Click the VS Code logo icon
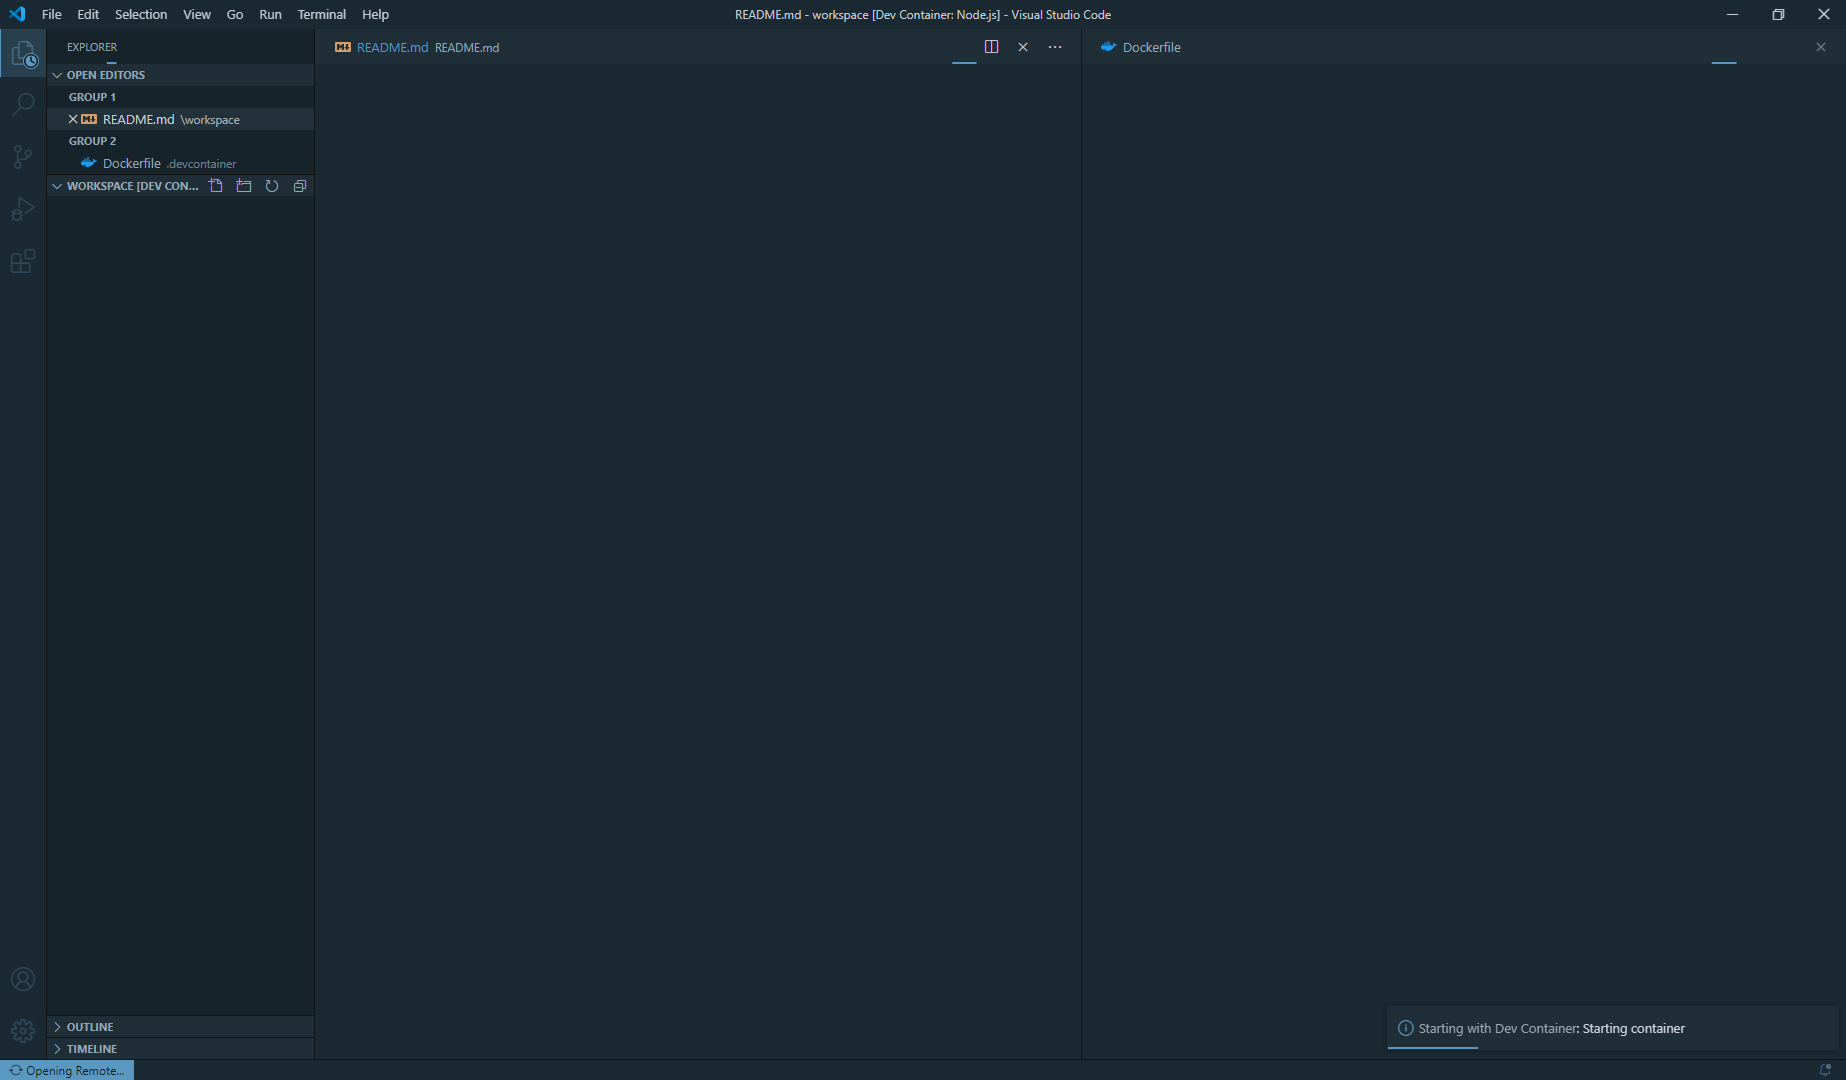The height and width of the screenshot is (1080, 1846). (x=17, y=14)
